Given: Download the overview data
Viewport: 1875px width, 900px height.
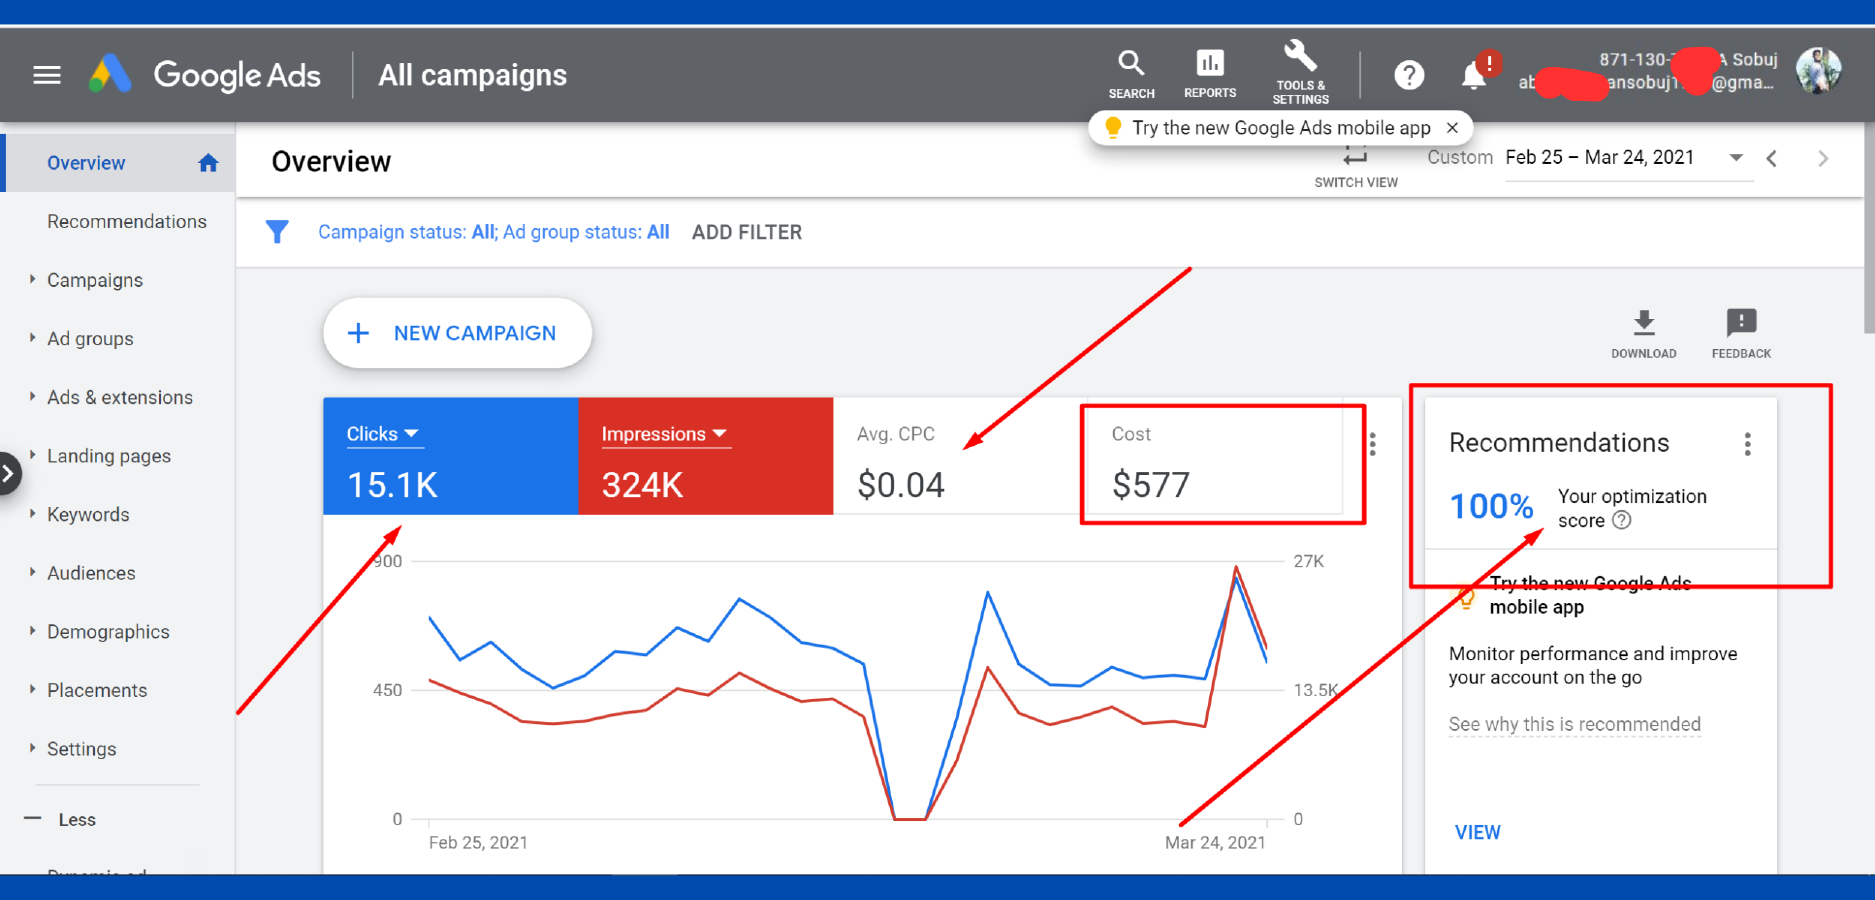Looking at the screenshot, I should click(1643, 324).
